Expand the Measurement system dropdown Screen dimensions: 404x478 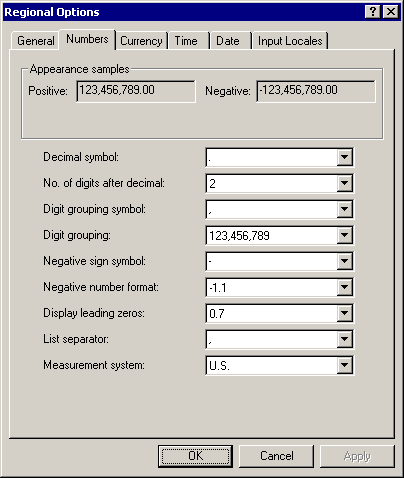344,365
